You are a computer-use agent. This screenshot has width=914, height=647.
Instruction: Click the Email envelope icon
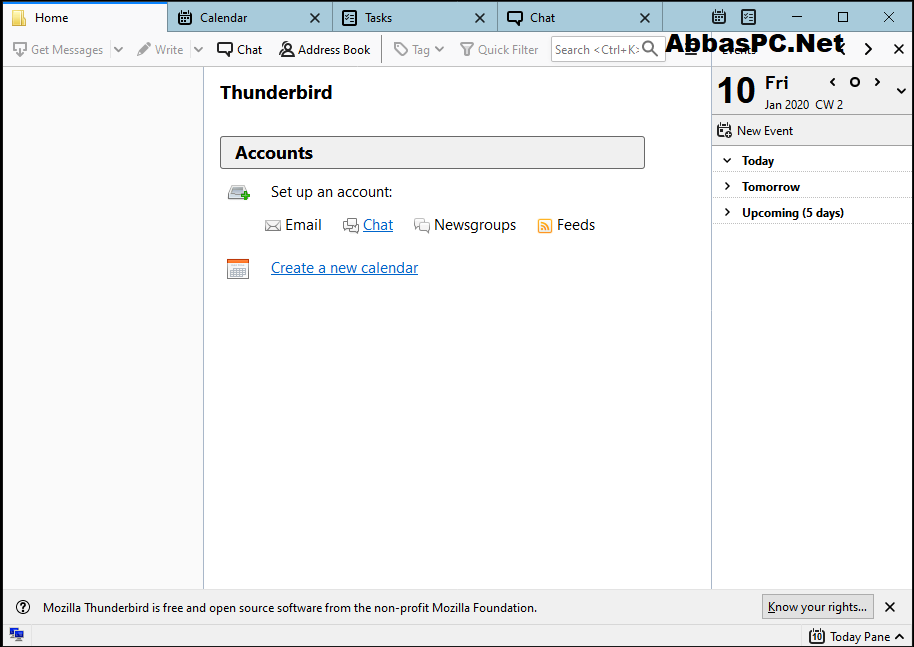click(273, 226)
